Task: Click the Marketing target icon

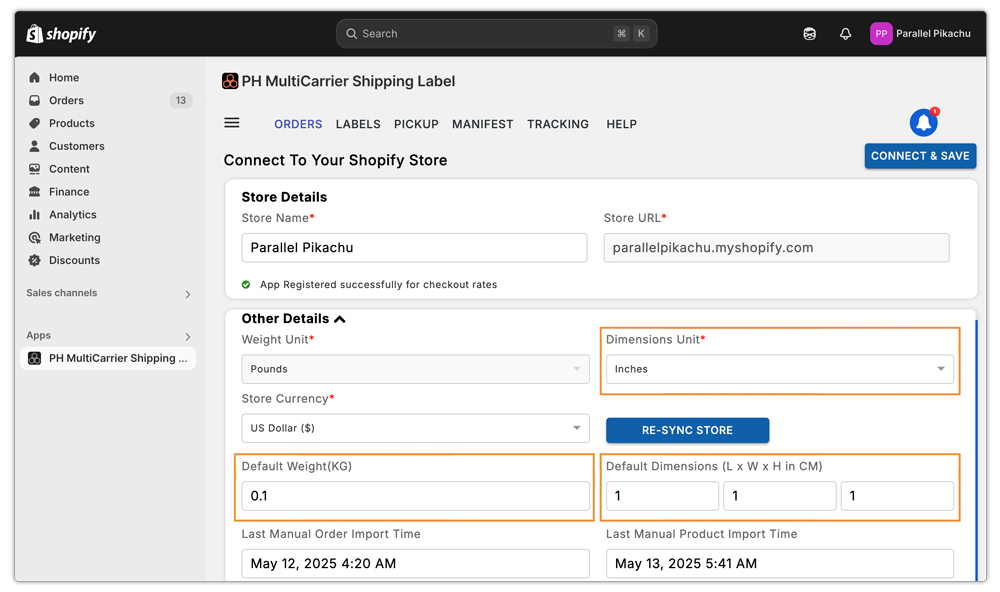Action: 34,237
